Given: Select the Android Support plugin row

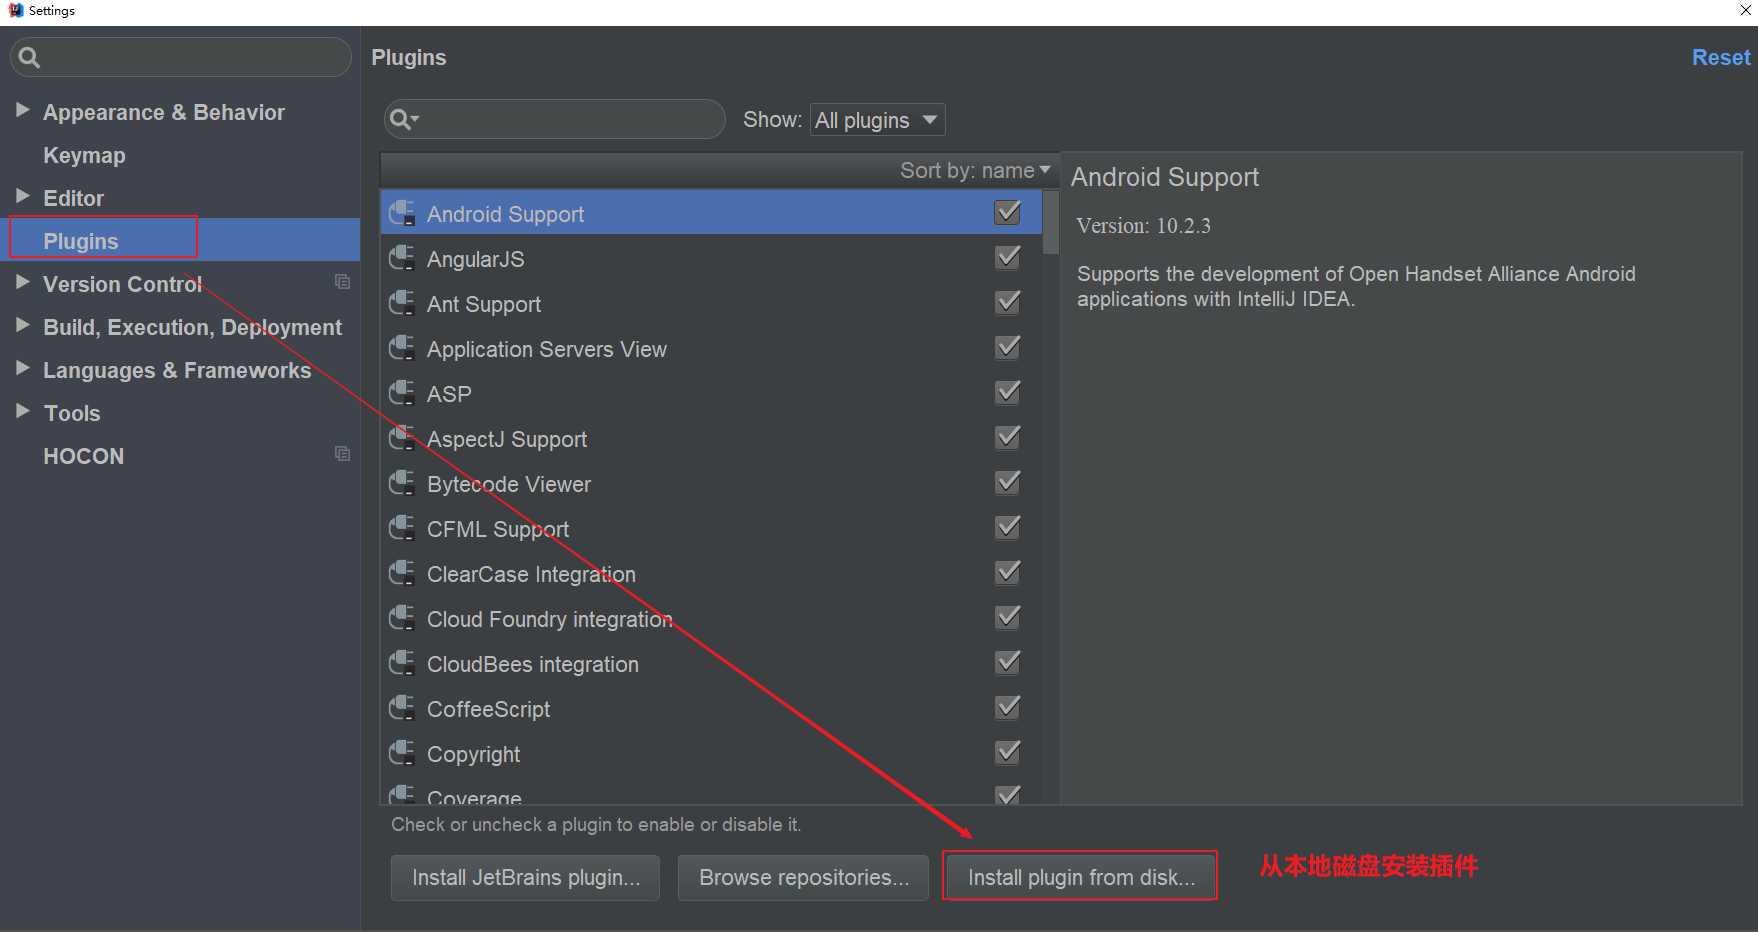Looking at the screenshot, I should 711,212.
